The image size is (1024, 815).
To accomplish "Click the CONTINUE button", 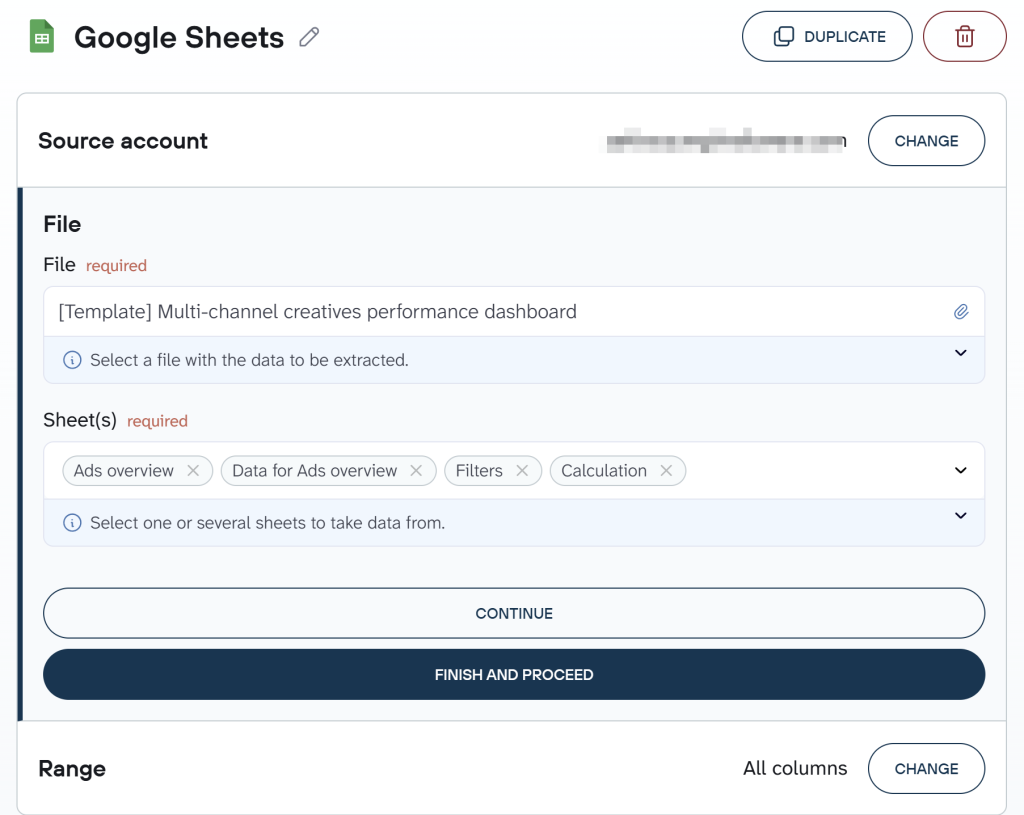I will point(514,613).
